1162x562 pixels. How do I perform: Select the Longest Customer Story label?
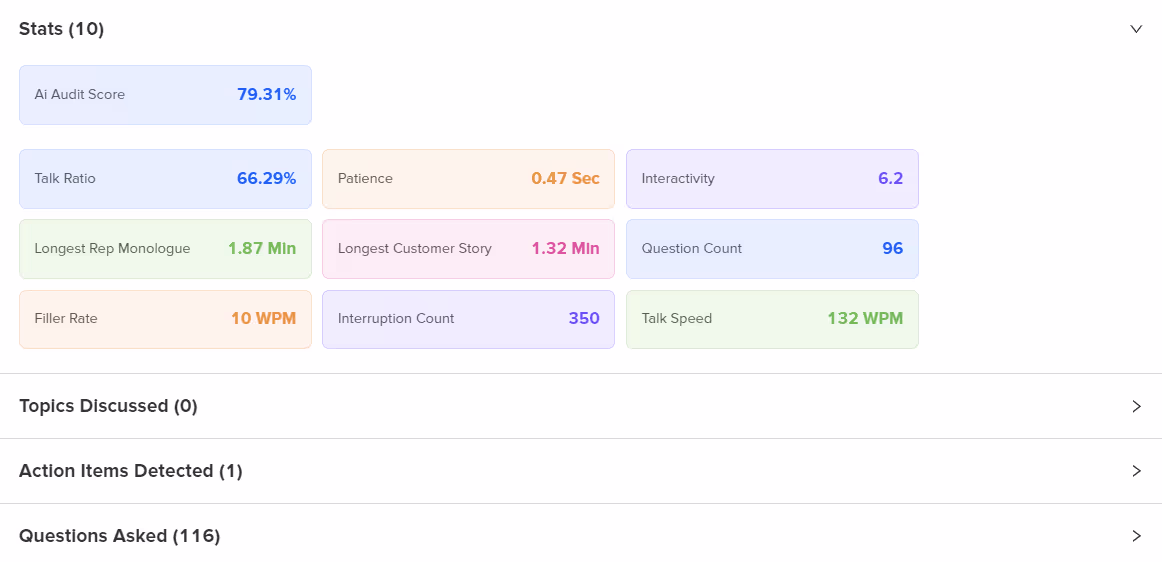(415, 248)
